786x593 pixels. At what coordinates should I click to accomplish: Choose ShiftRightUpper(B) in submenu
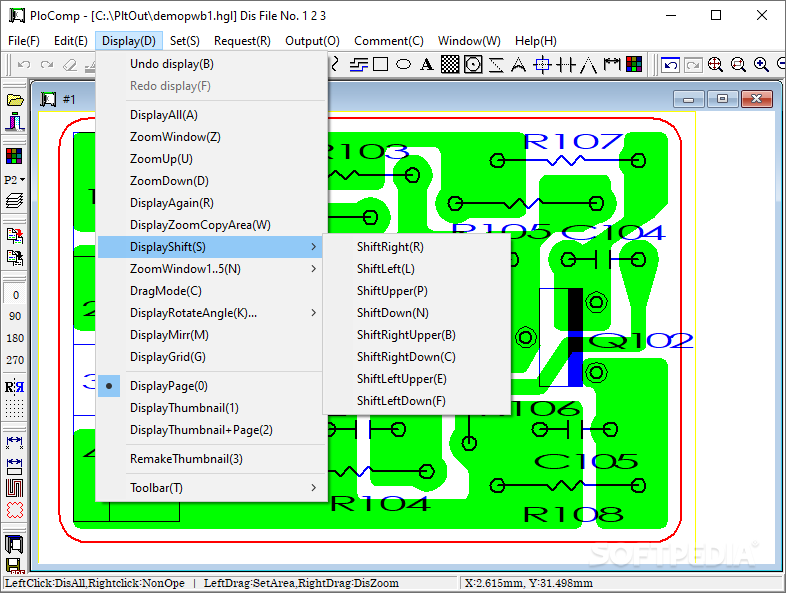point(417,335)
